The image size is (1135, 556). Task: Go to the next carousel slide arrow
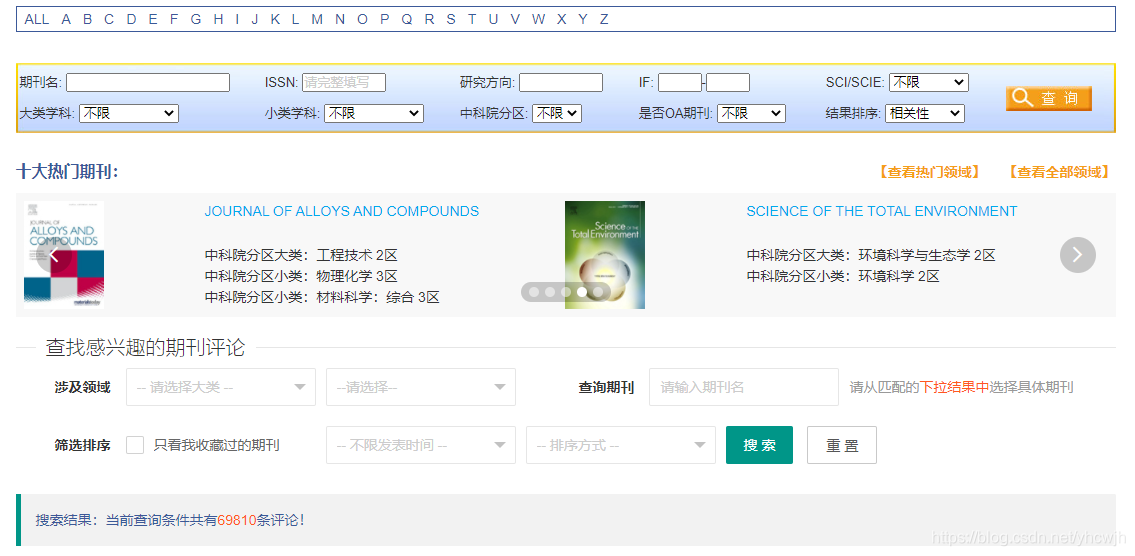(1077, 255)
